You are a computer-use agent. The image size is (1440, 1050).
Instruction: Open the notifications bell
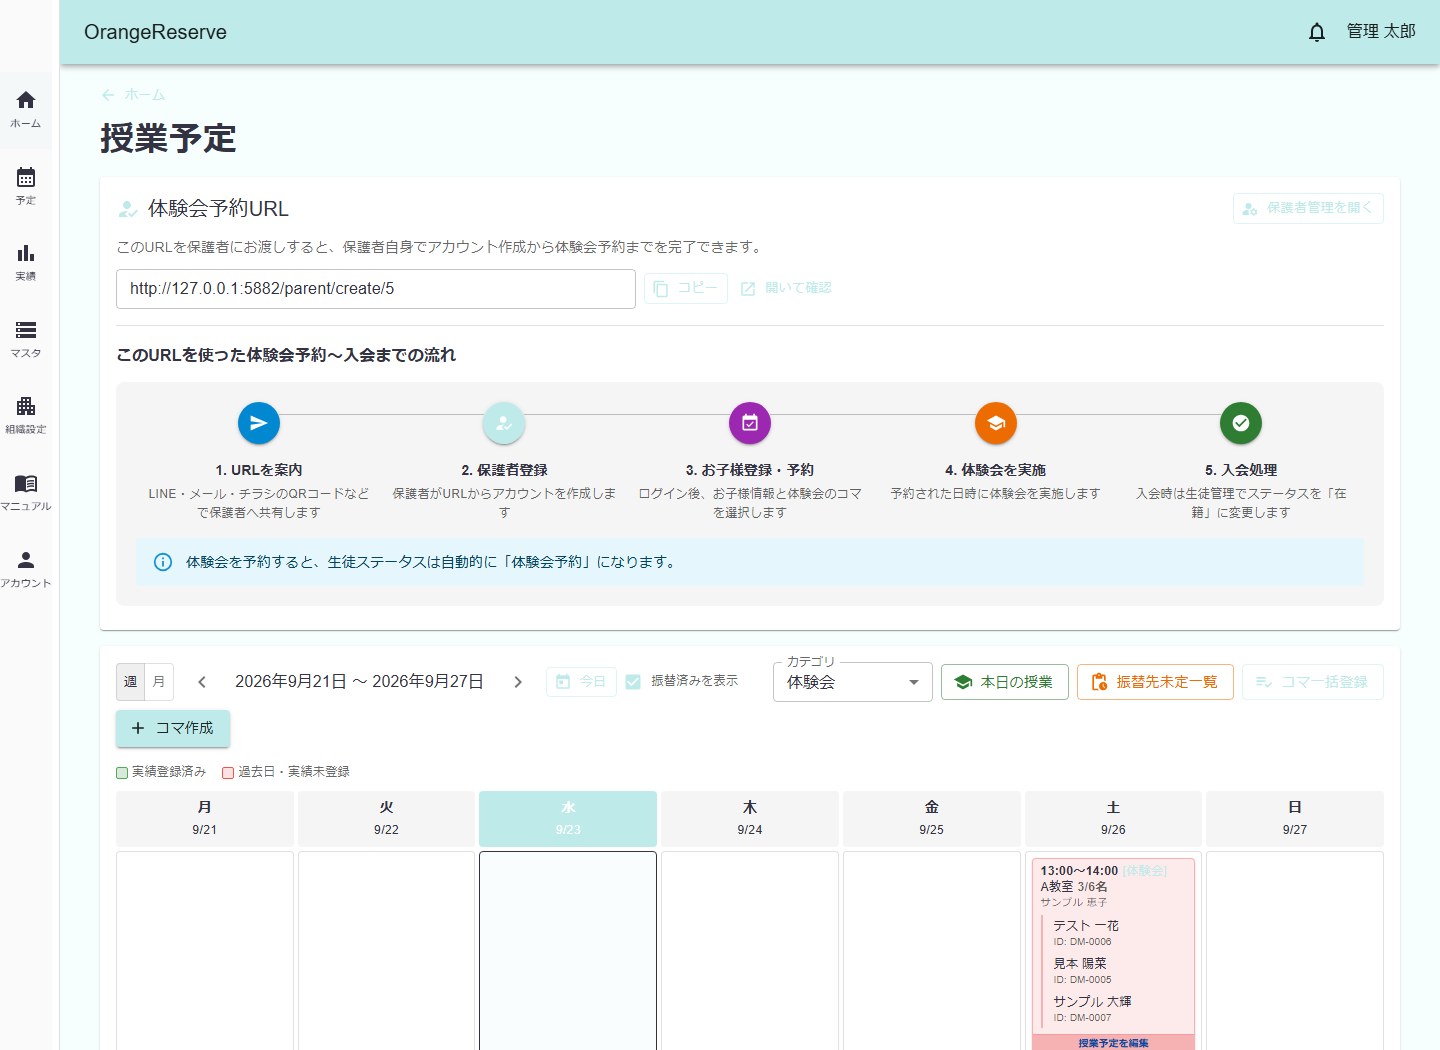1317,32
